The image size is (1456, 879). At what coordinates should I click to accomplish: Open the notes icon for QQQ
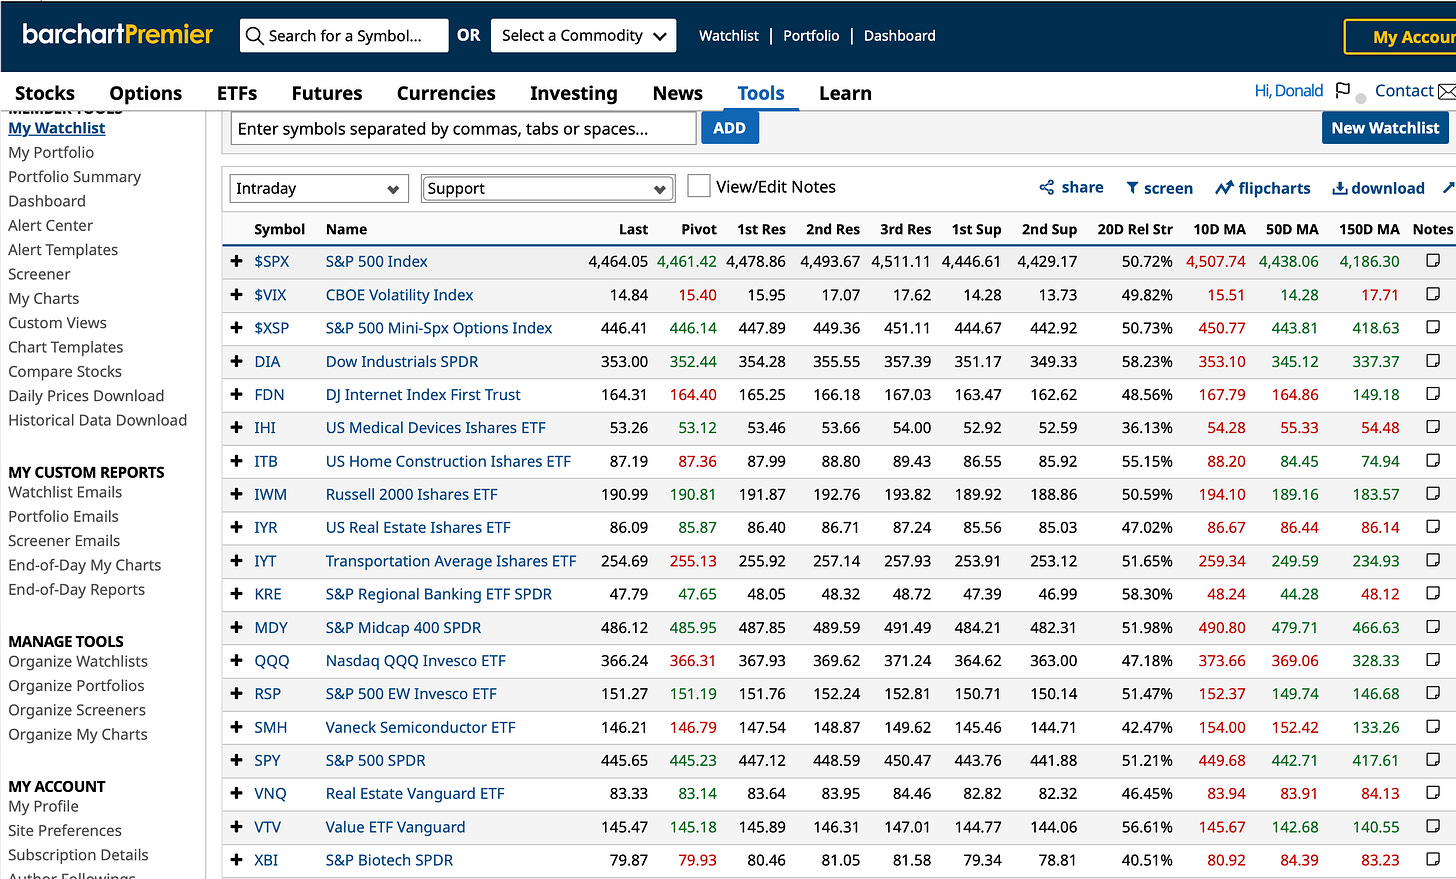(1433, 659)
